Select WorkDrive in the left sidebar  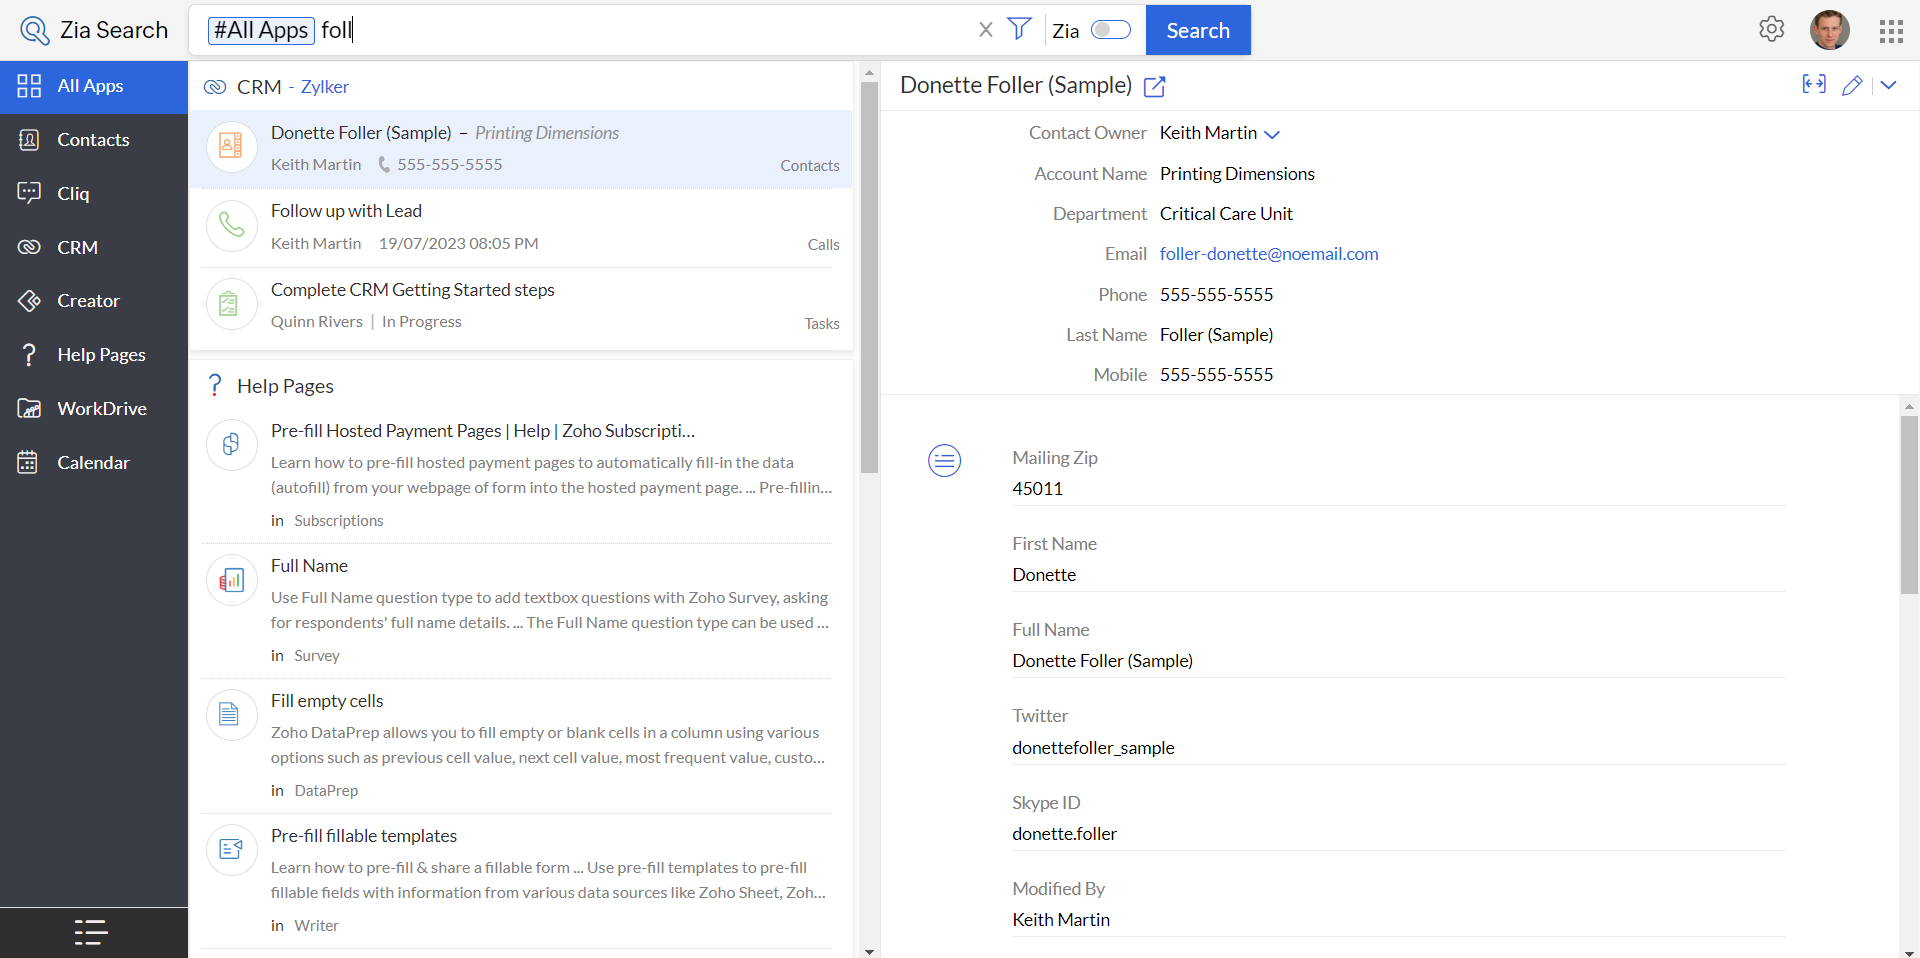101,409
